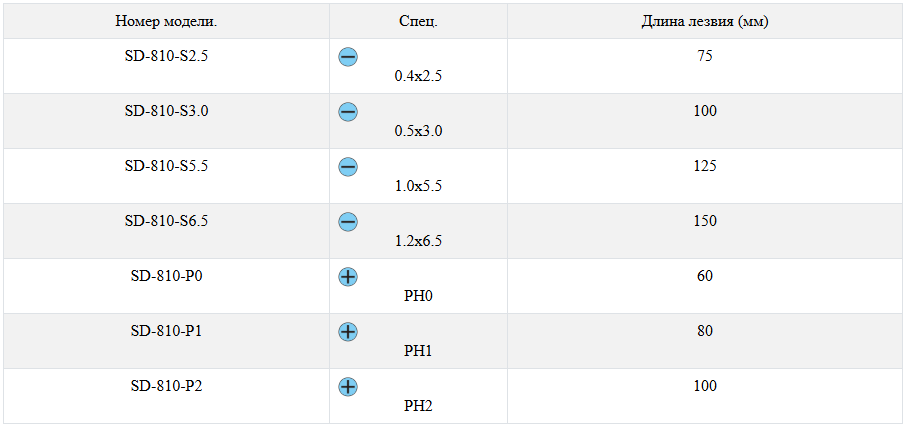Click the blade length value 60

[704, 276]
